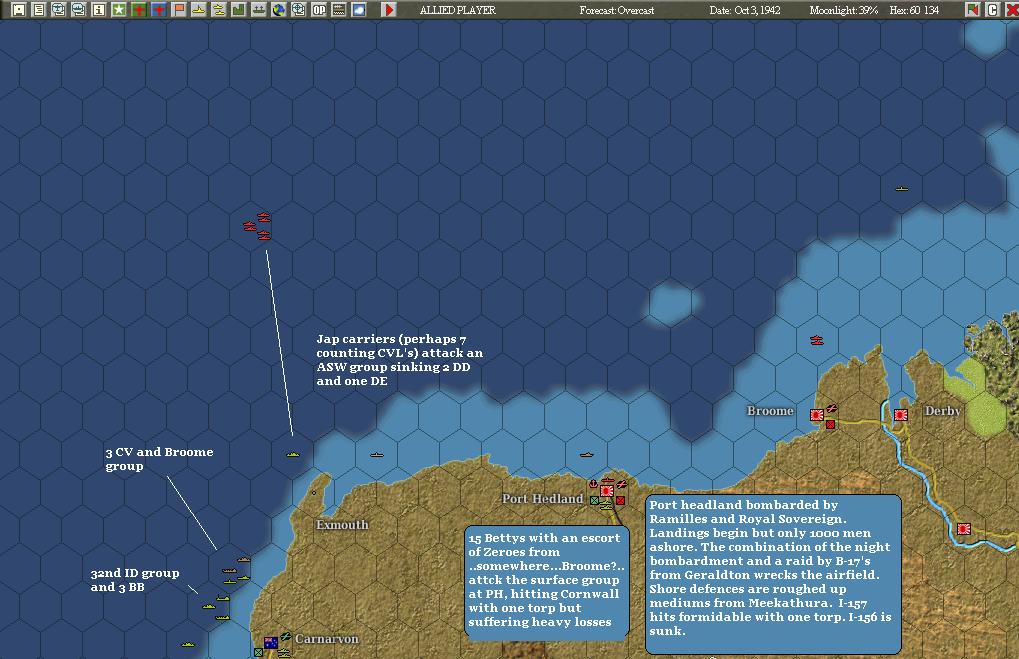Click the '3 CV and Broome group' note

tap(159, 459)
